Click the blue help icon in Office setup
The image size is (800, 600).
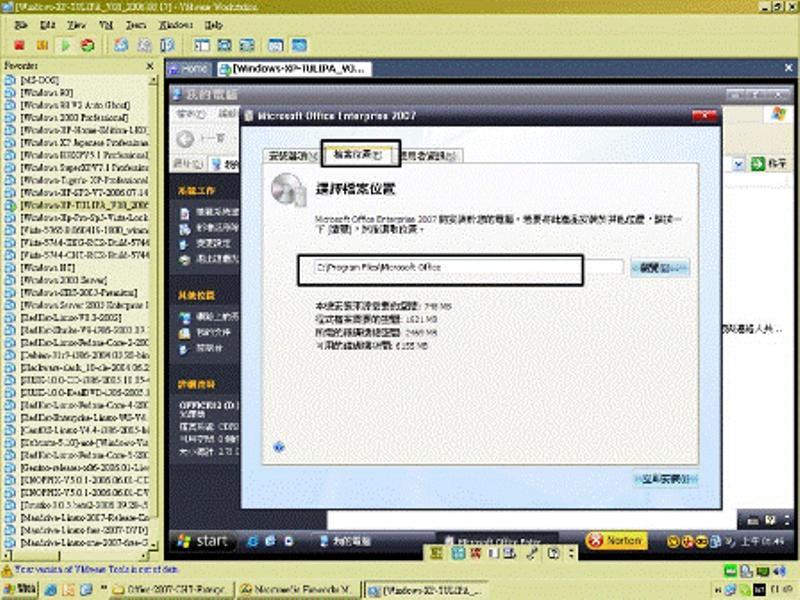279,447
